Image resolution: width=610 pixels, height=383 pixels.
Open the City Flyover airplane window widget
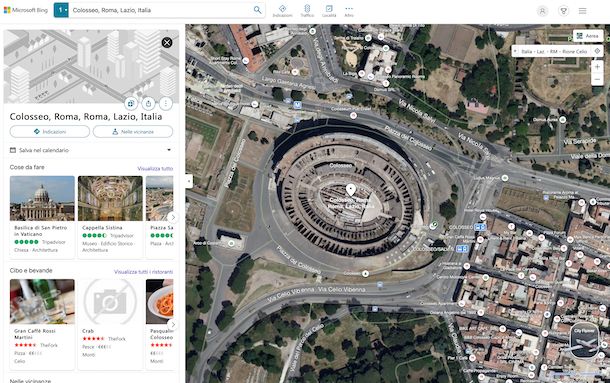coord(584,341)
